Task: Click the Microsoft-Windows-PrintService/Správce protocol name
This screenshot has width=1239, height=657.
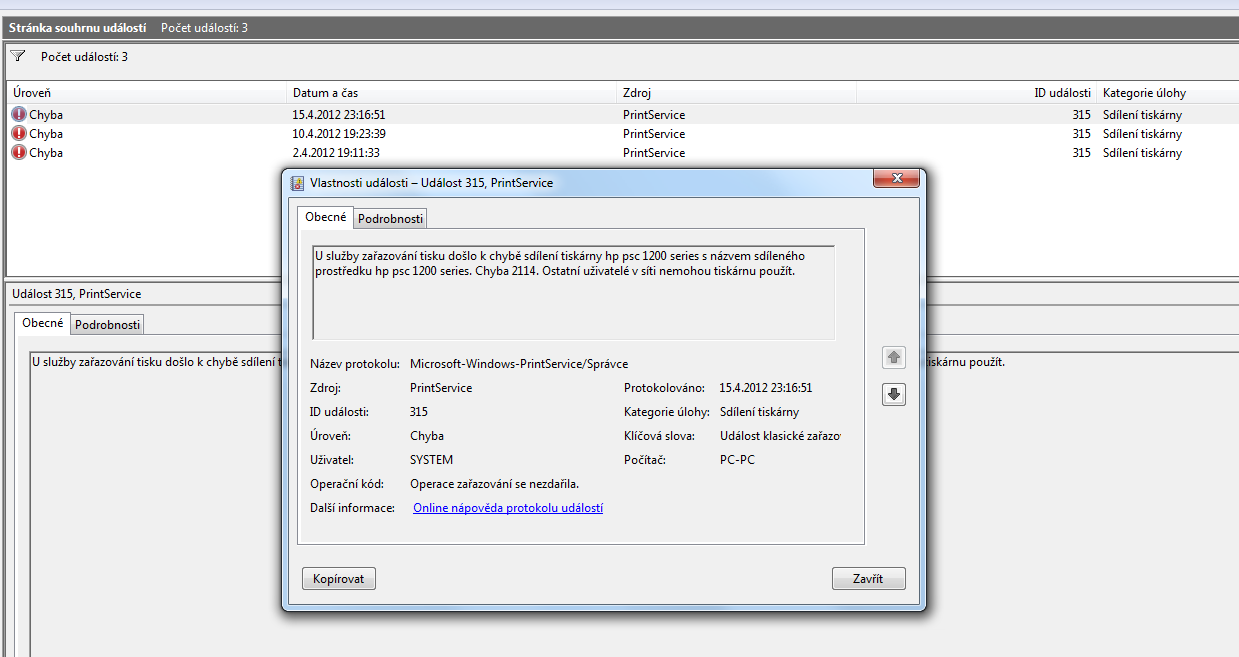Action: click(519, 364)
